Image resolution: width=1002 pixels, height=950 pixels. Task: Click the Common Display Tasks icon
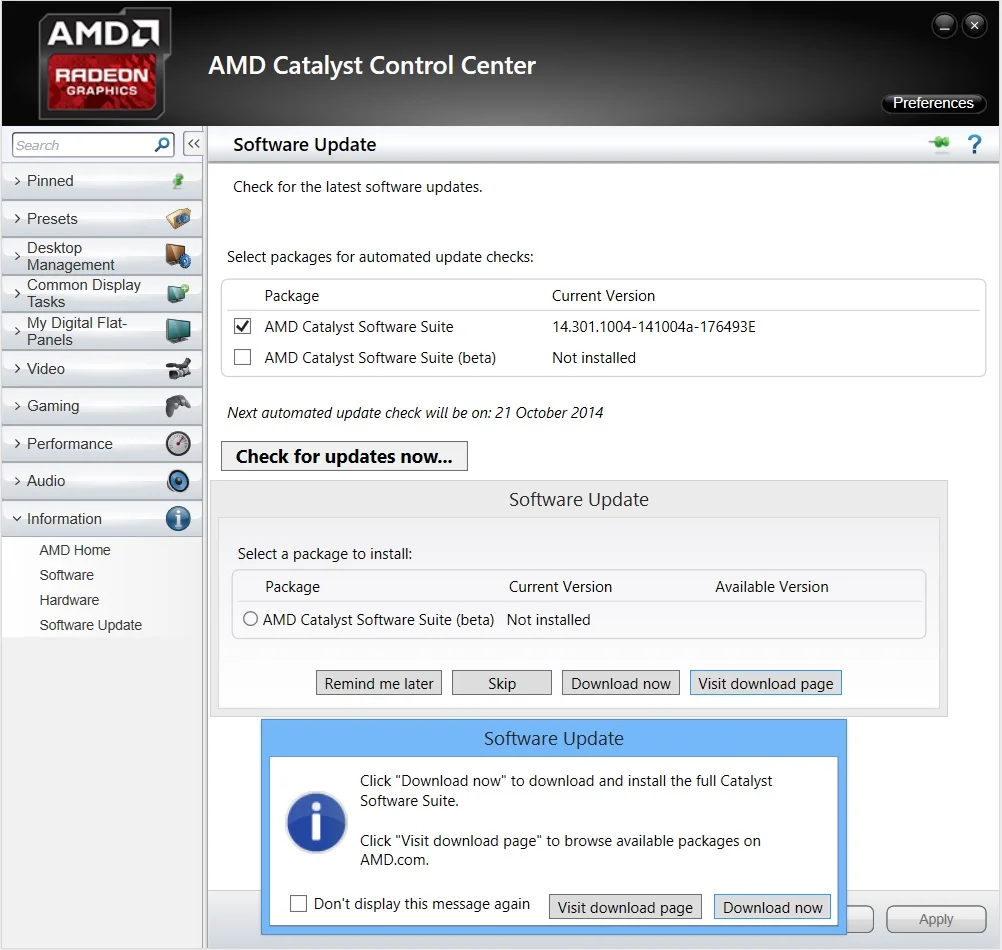pos(178,293)
